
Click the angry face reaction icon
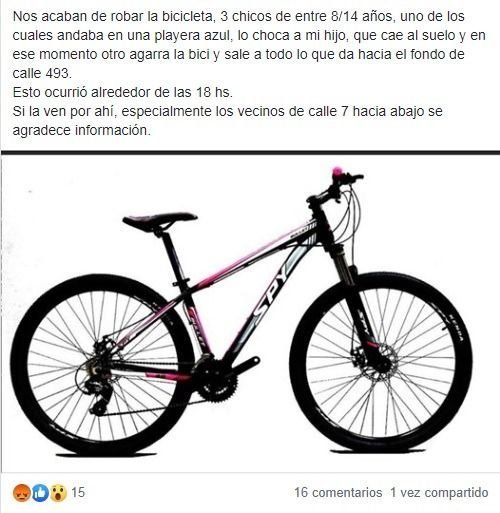click(22, 493)
